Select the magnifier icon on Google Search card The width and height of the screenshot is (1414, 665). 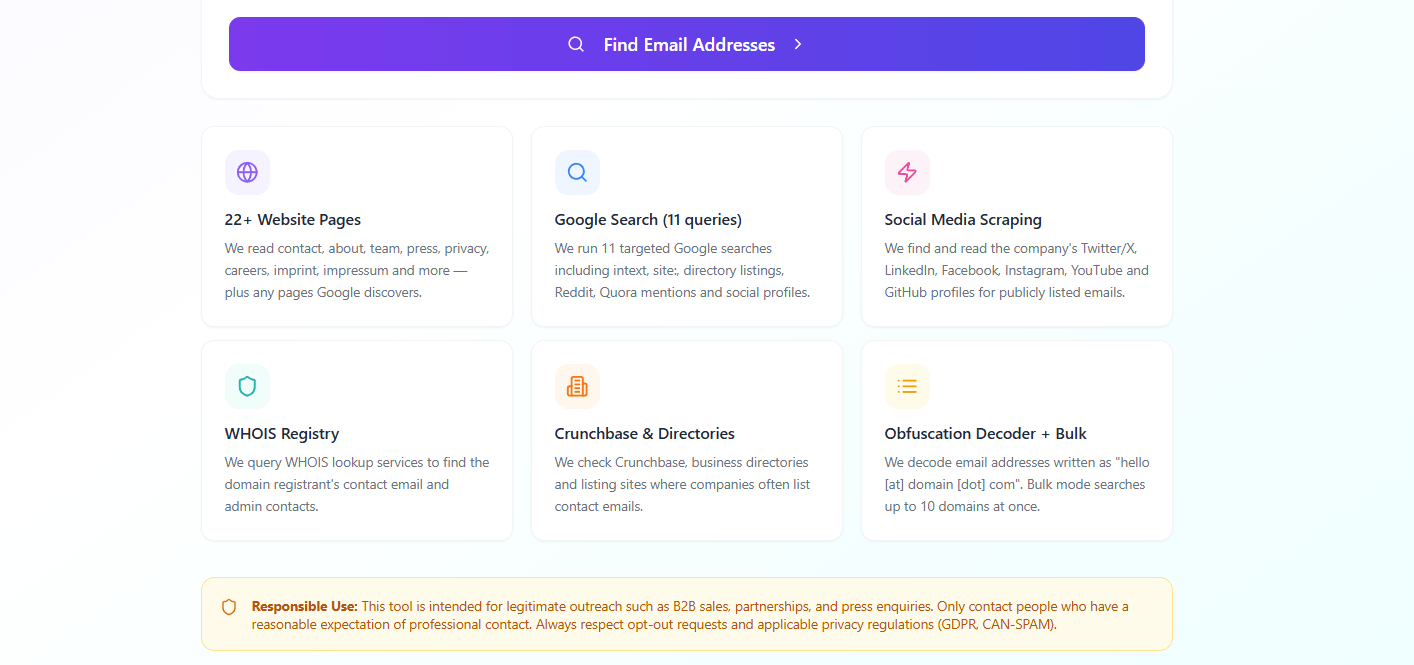[577, 172]
